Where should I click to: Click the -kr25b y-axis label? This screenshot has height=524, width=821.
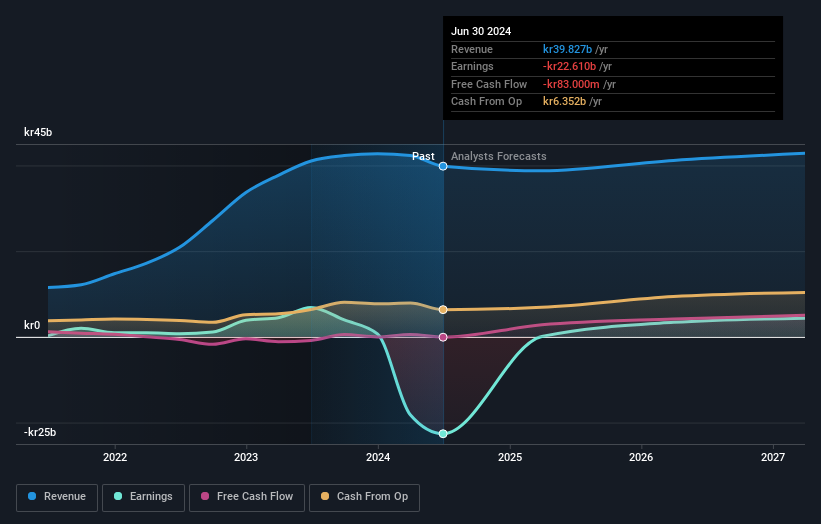point(40,432)
